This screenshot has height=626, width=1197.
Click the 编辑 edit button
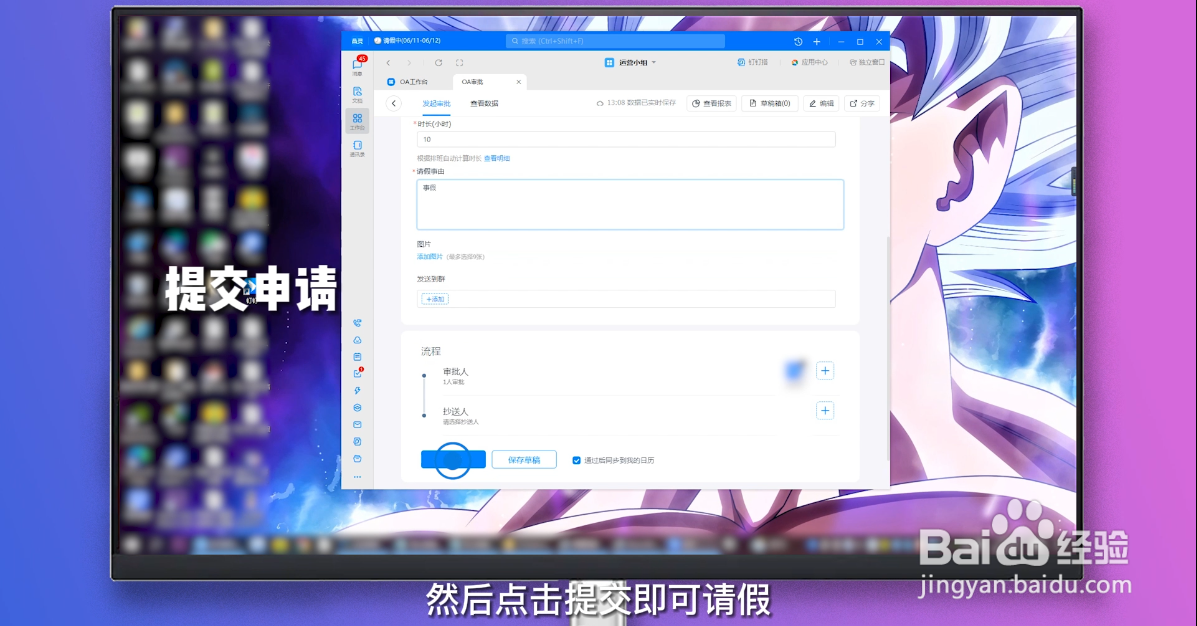click(x=821, y=103)
